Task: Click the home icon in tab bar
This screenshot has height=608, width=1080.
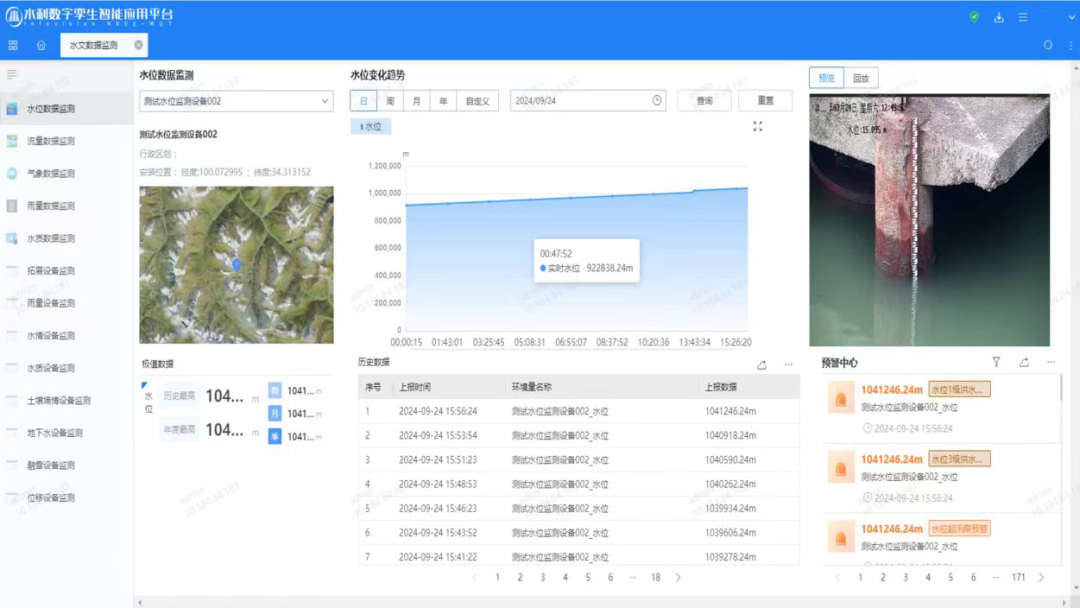Action: pyautogui.click(x=41, y=45)
